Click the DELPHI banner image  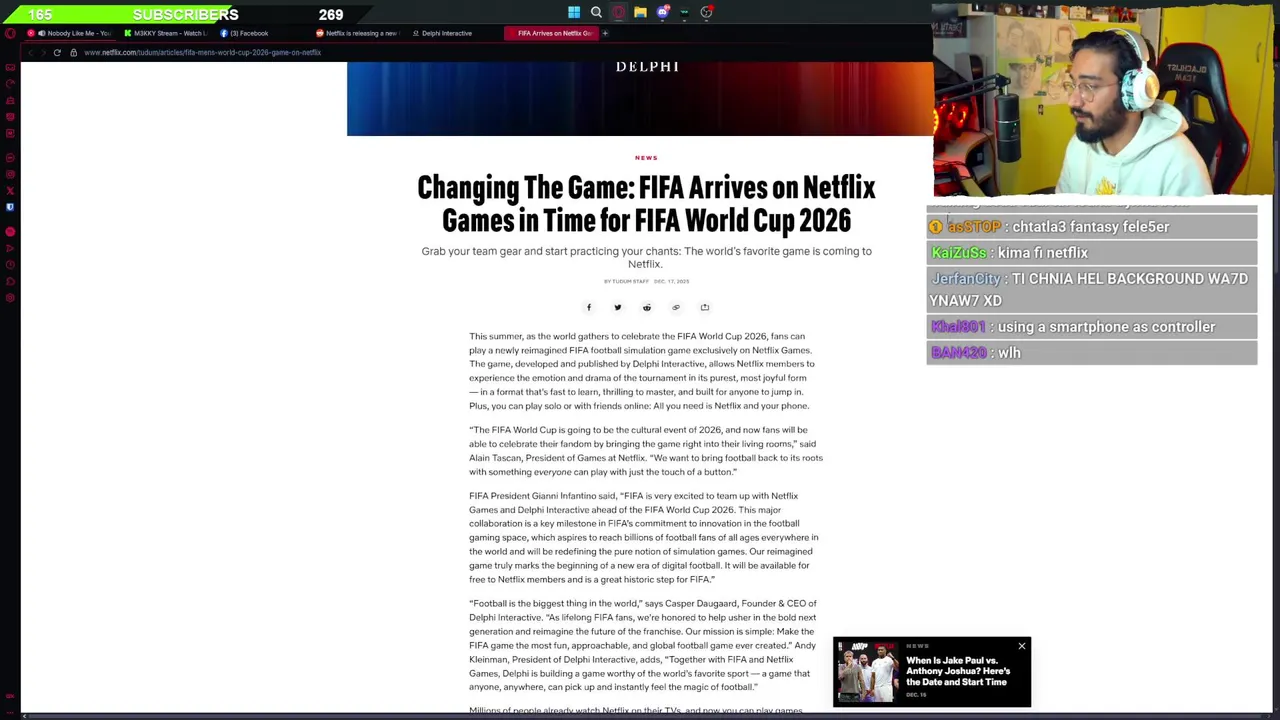pyautogui.click(x=640, y=99)
